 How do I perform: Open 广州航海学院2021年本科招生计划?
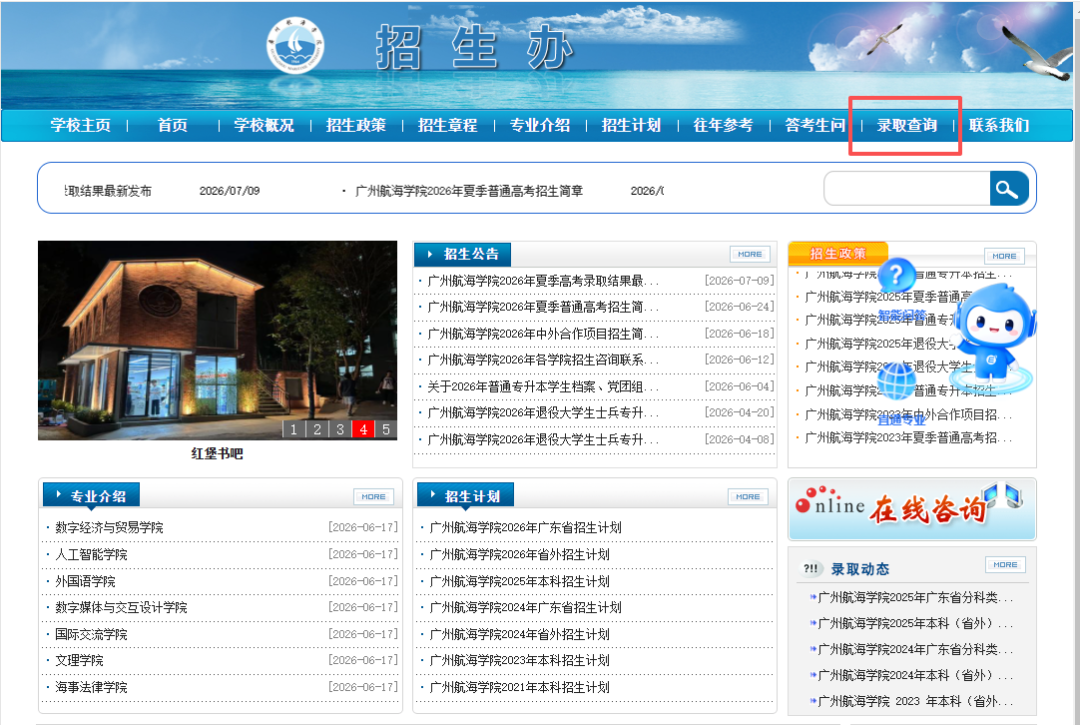point(519,687)
